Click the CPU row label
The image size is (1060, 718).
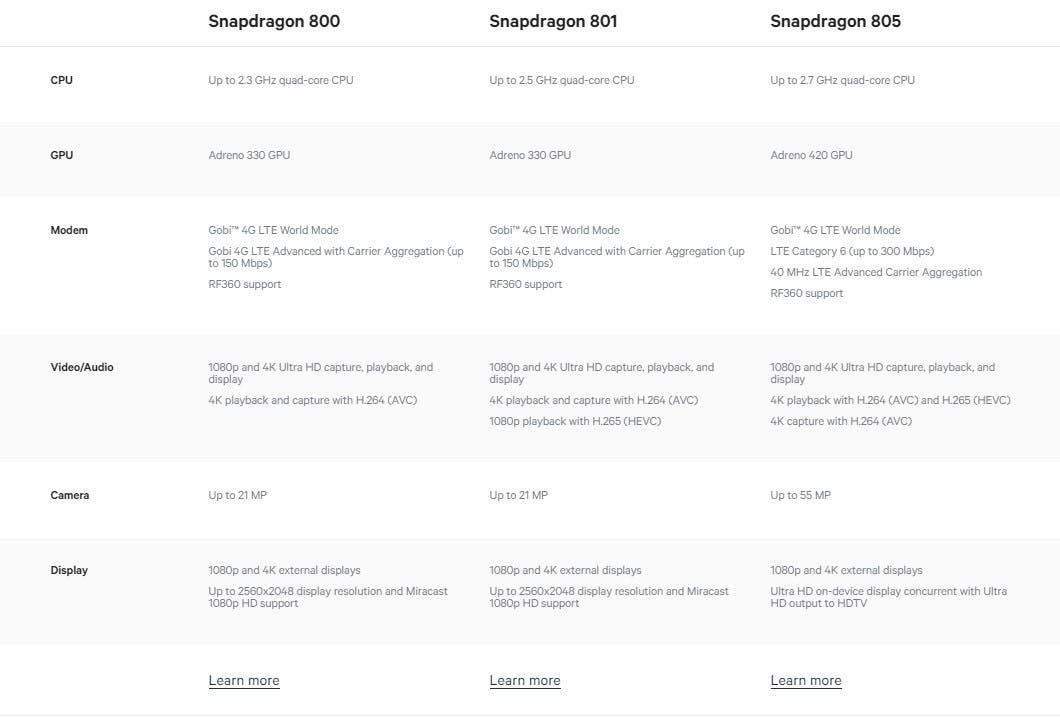point(62,80)
